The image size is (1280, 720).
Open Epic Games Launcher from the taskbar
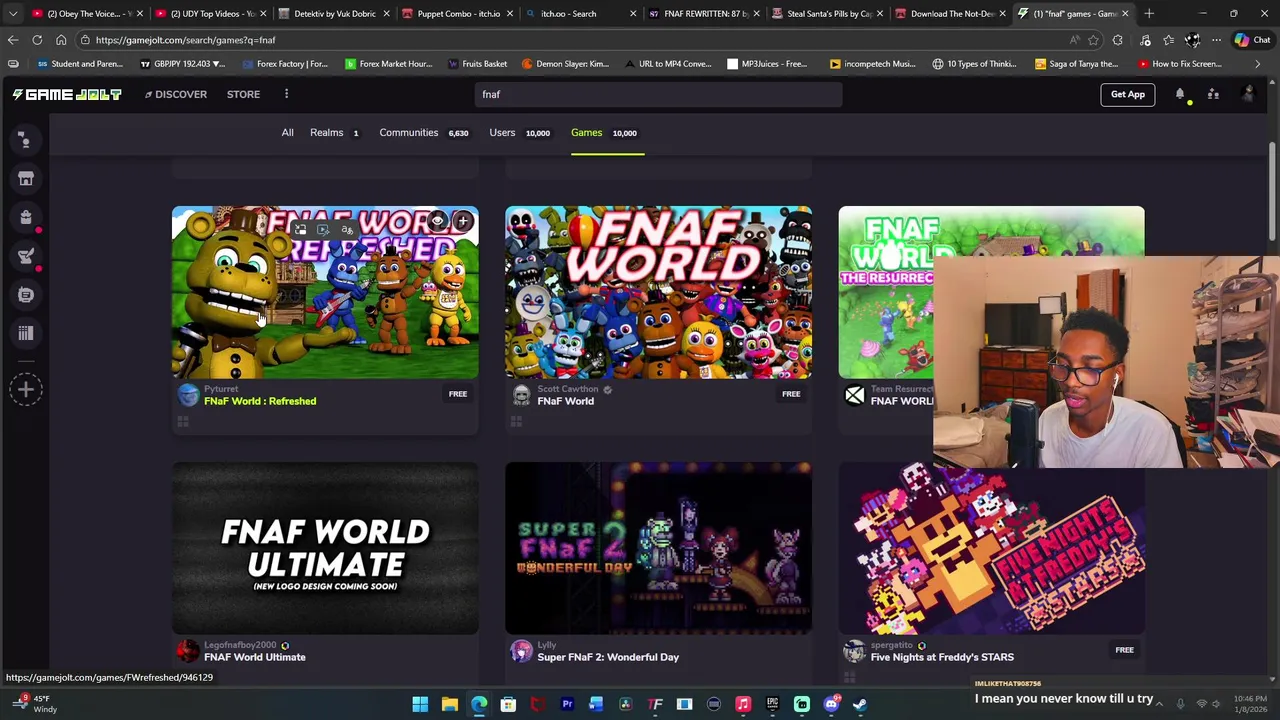coord(772,705)
